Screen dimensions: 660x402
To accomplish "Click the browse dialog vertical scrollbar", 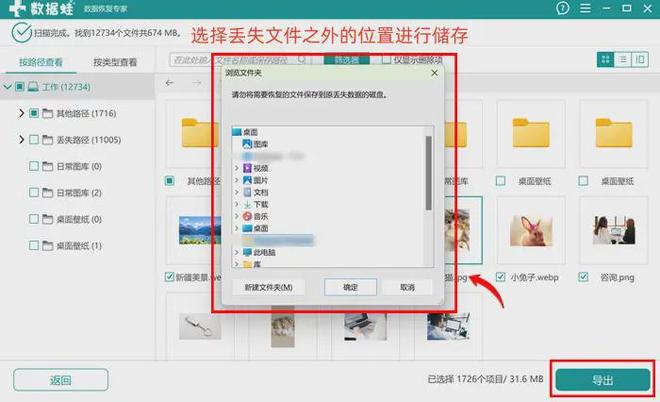I will point(428,173).
